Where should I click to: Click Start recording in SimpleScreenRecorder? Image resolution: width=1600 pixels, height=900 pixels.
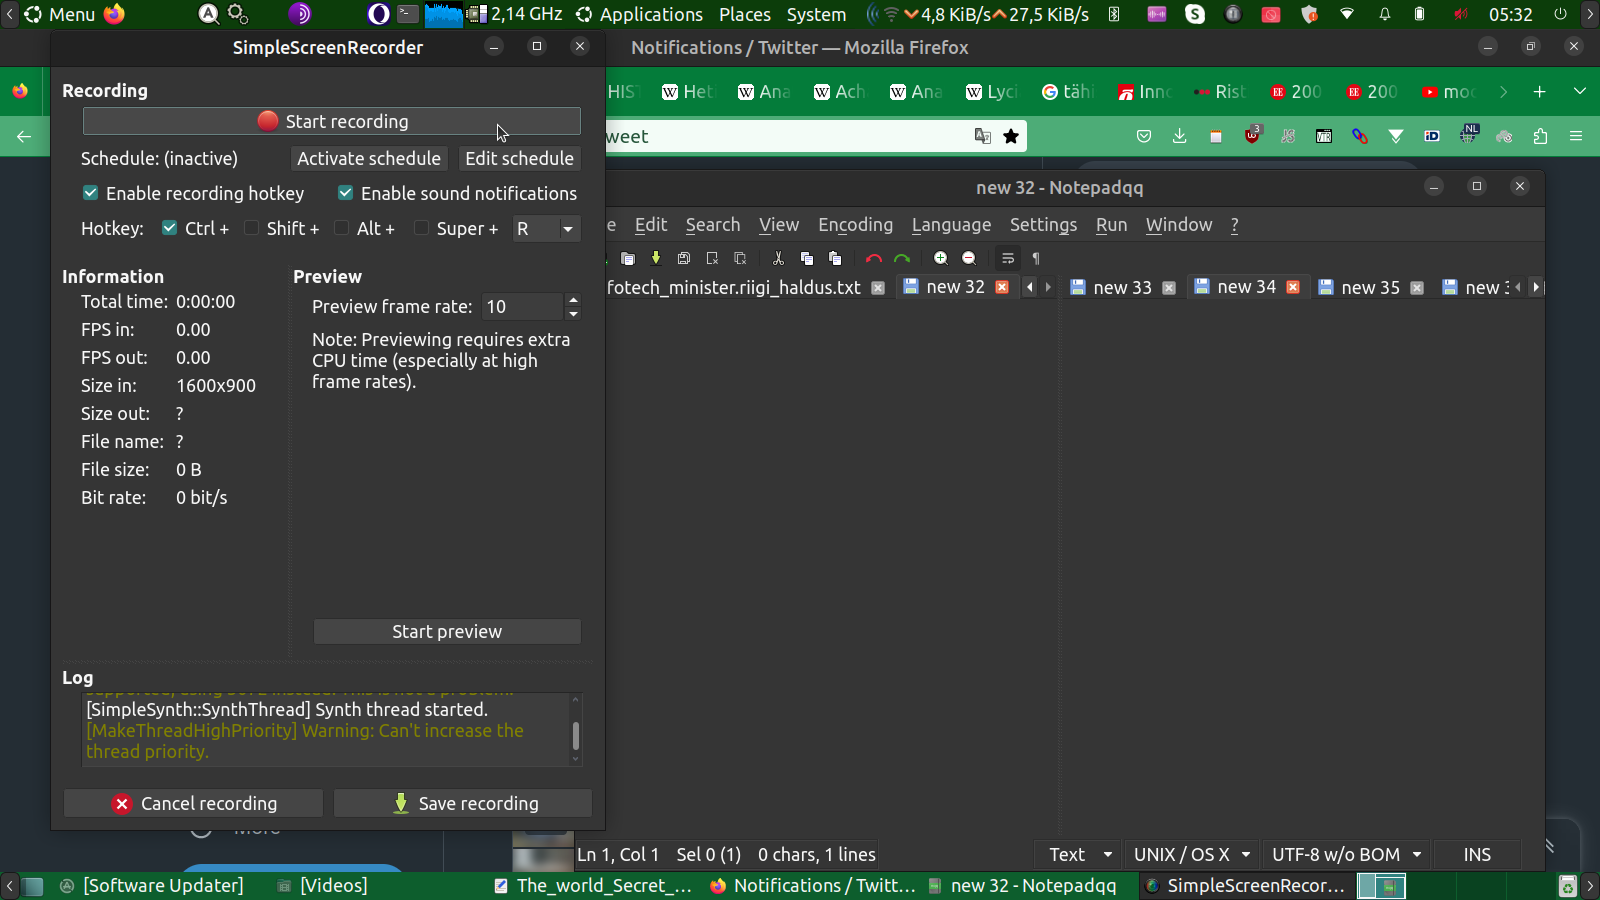click(332, 121)
